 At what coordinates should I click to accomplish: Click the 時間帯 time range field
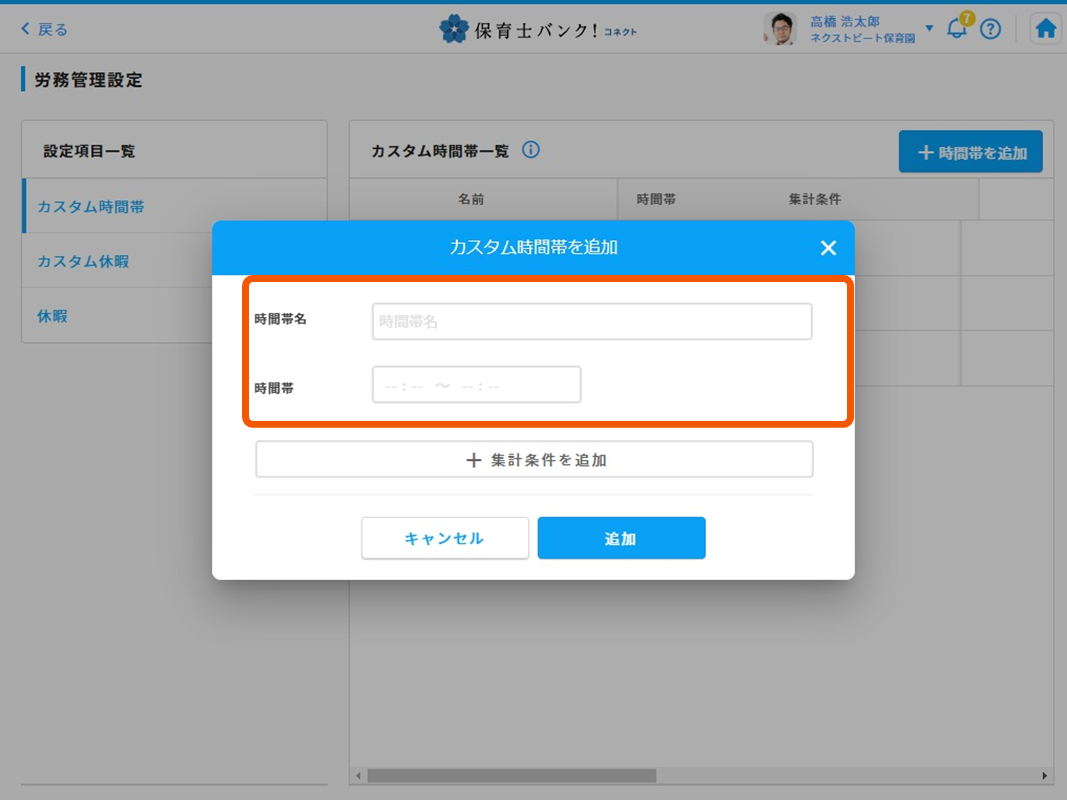(x=476, y=385)
